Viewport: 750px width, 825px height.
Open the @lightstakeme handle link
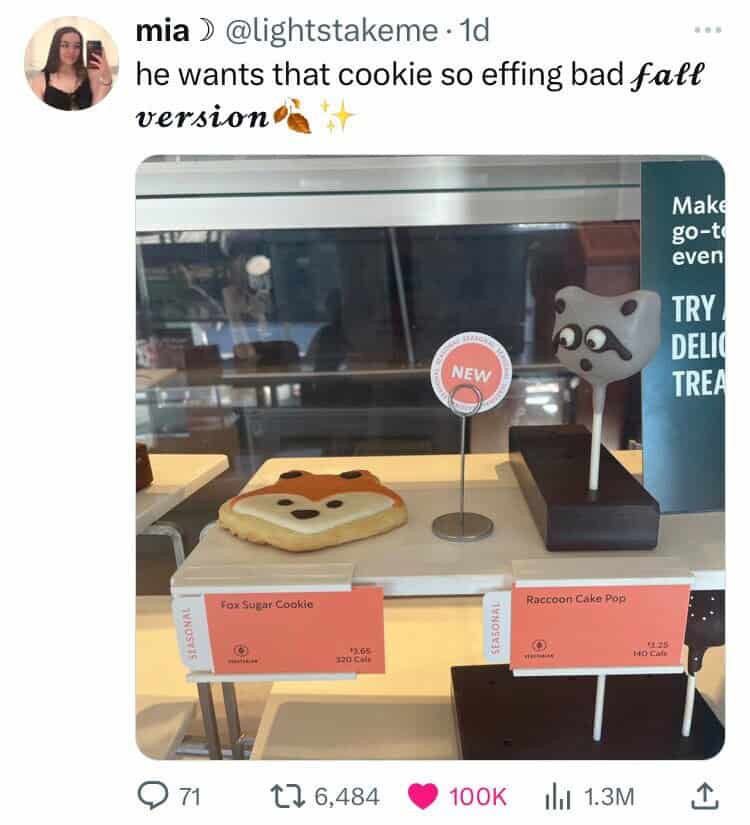tap(332, 31)
